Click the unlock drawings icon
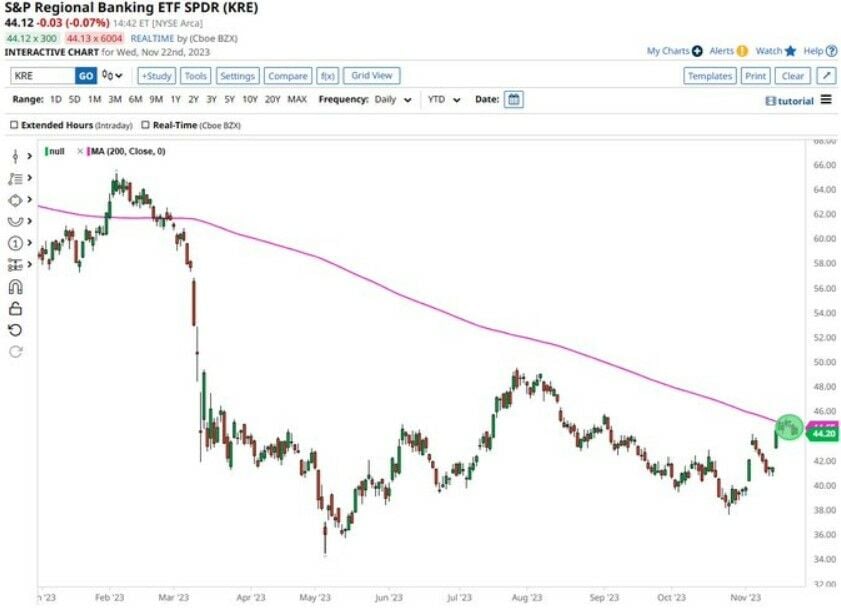 point(15,309)
